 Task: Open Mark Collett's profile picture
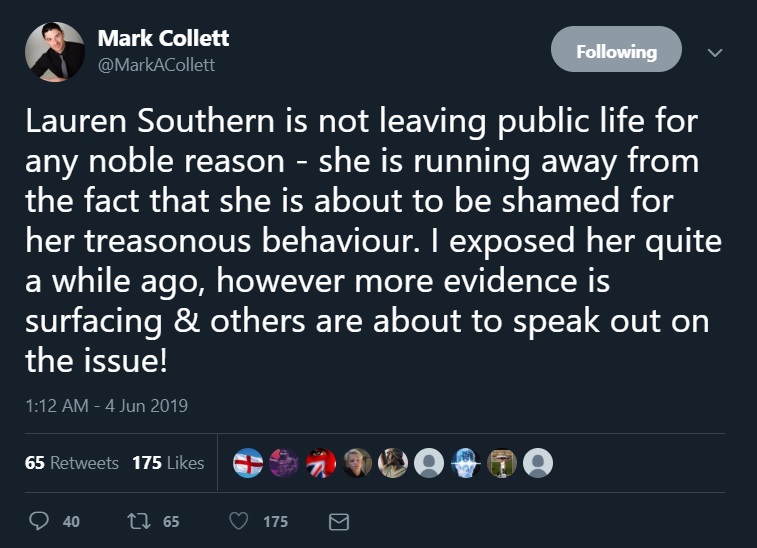(x=55, y=51)
